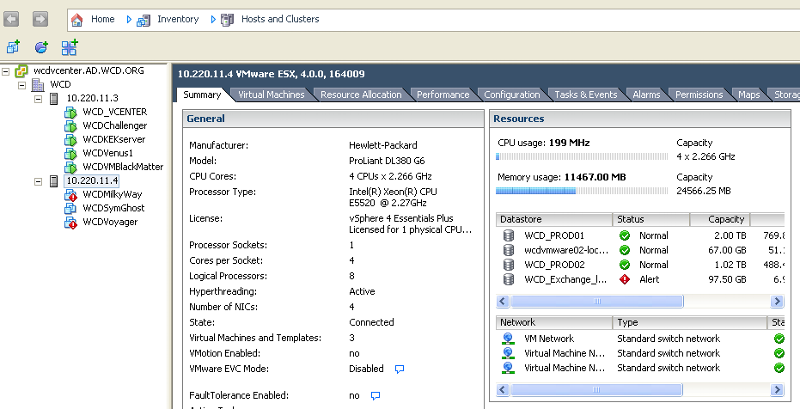Sort by the Network column header
Image resolution: width=800 pixels, height=409 pixels.
(x=554, y=323)
